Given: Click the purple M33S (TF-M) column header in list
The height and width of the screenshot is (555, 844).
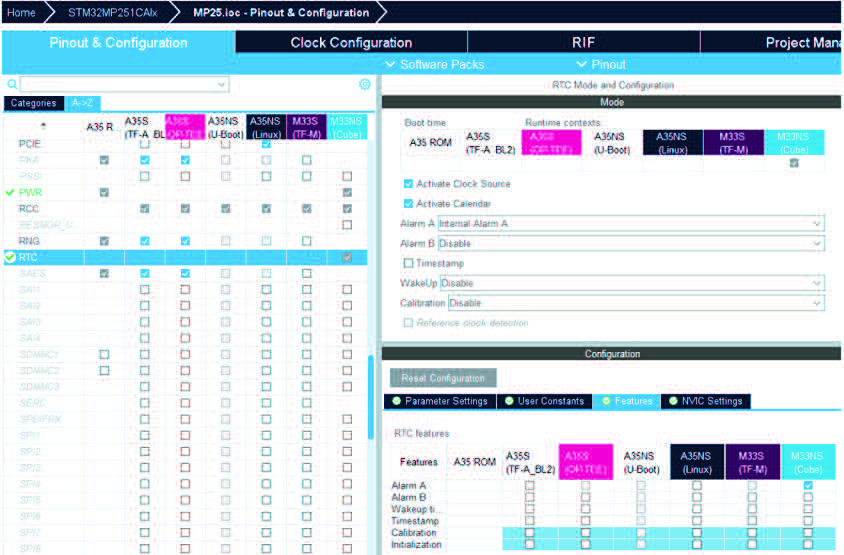Looking at the screenshot, I should (306, 127).
